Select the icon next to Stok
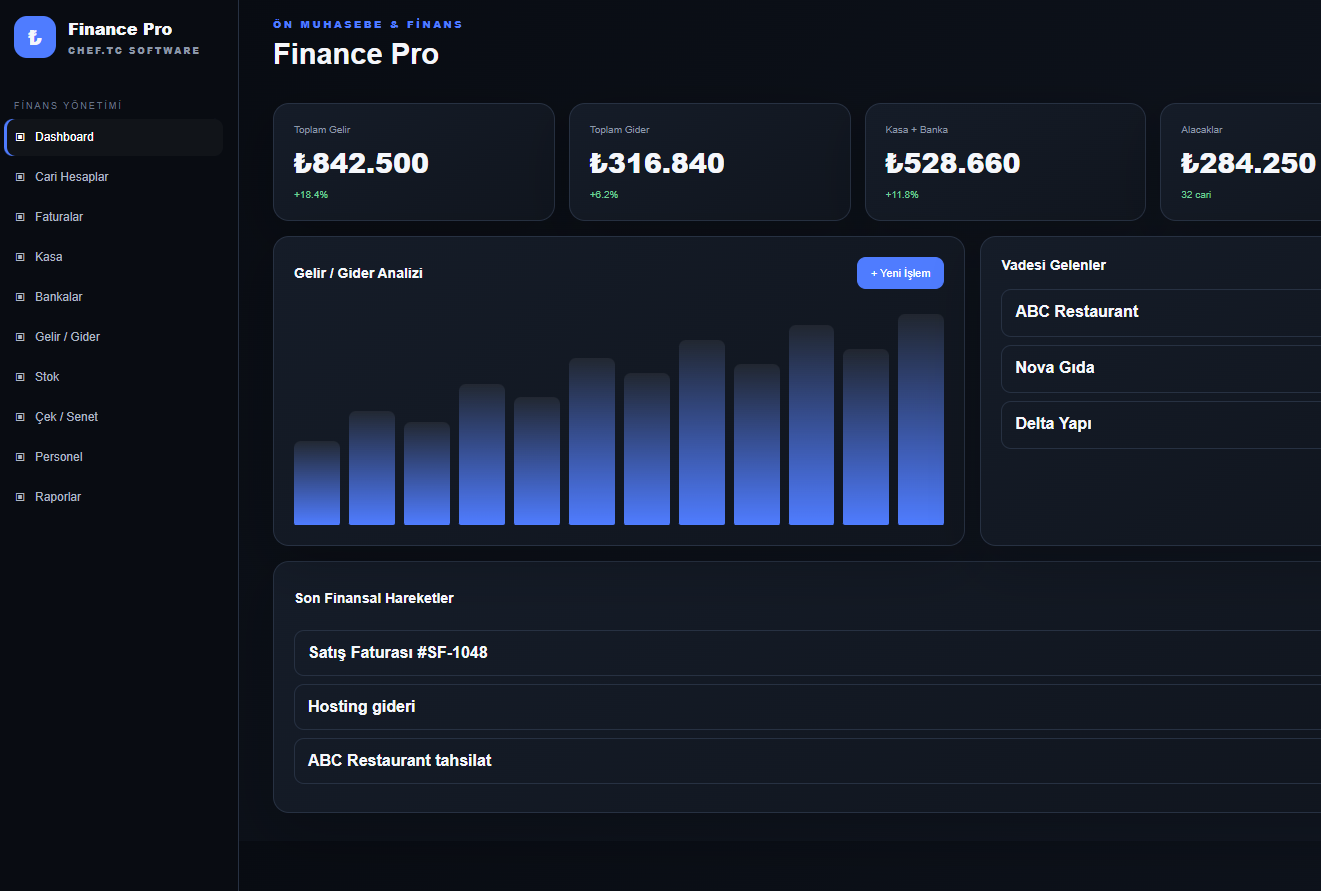This screenshot has width=1321, height=891. tap(20, 377)
